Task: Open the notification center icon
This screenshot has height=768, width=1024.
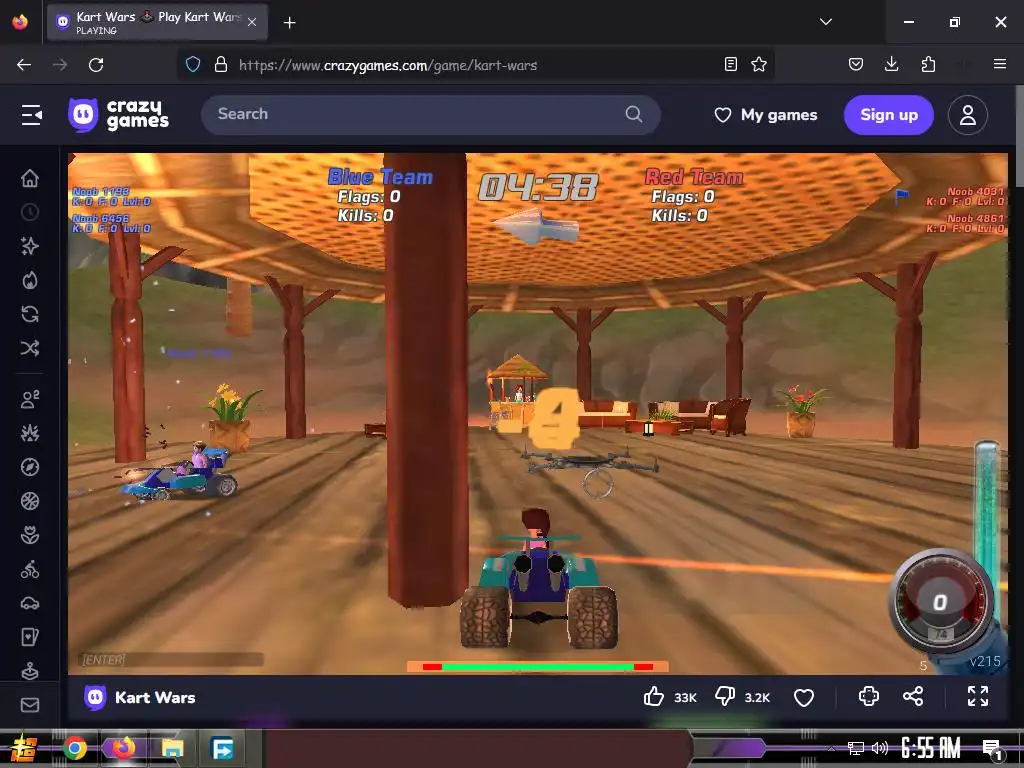Action: tap(993, 749)
